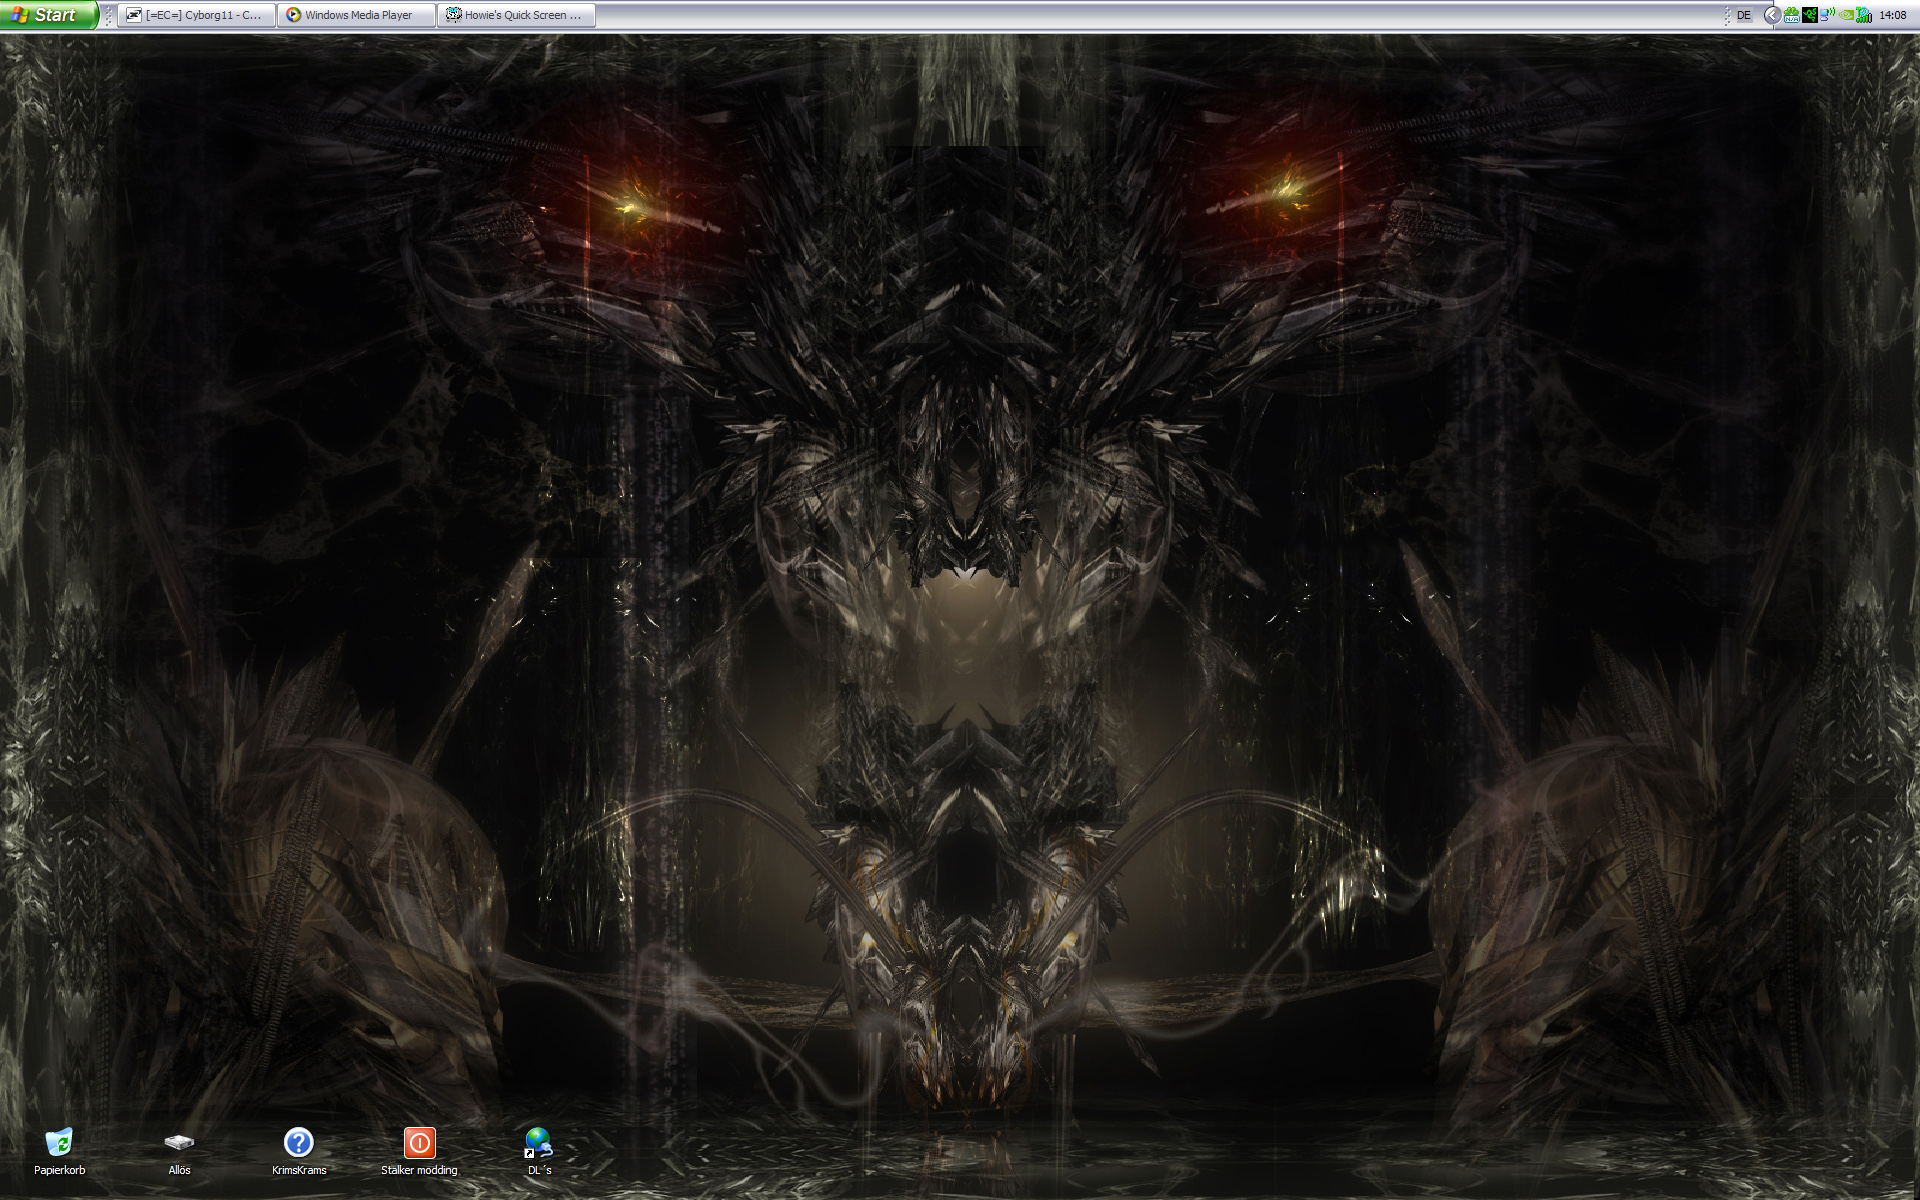The image size is (1920, 1200).
Task: Click the green signal bars tray icon
Action: 1864,15
